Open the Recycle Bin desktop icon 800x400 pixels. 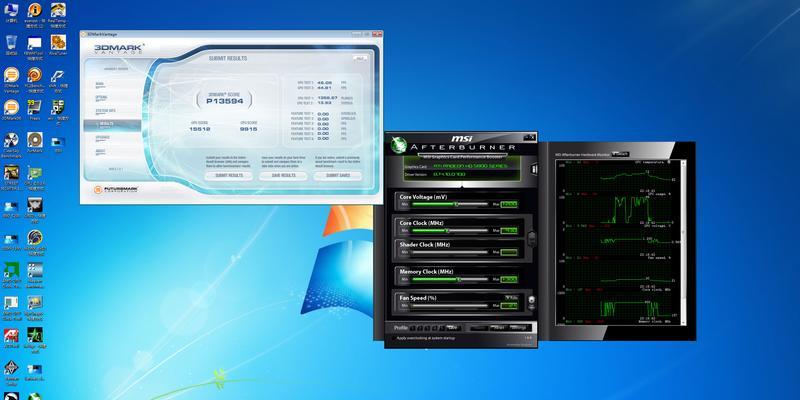11,45
